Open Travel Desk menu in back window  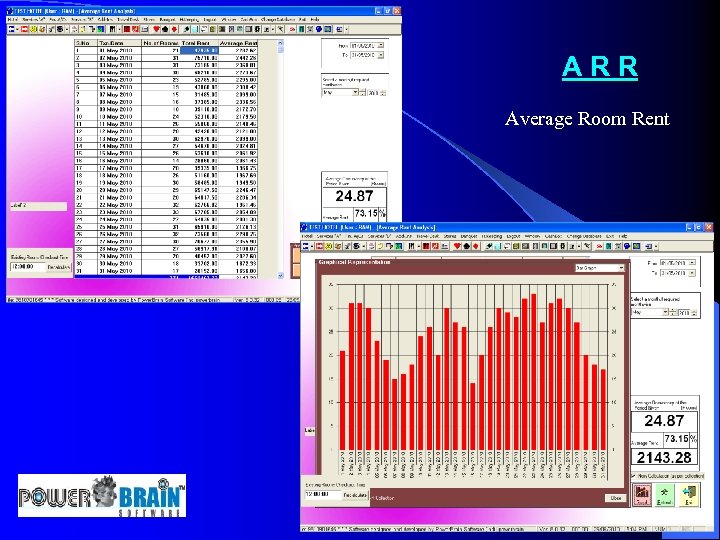[x=128, y=20]
